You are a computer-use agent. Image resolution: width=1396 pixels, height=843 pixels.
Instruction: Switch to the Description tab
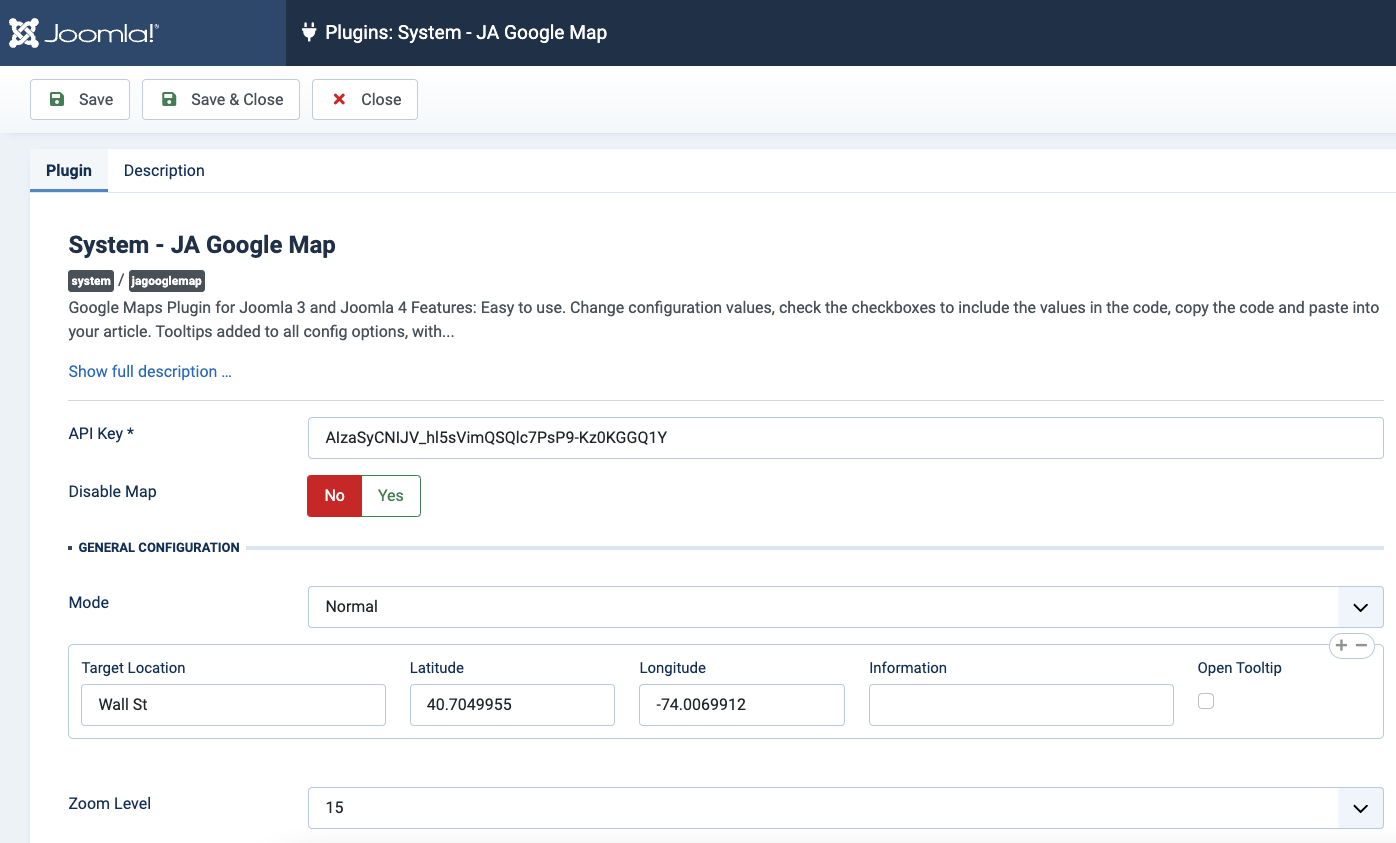click(164, 171)
